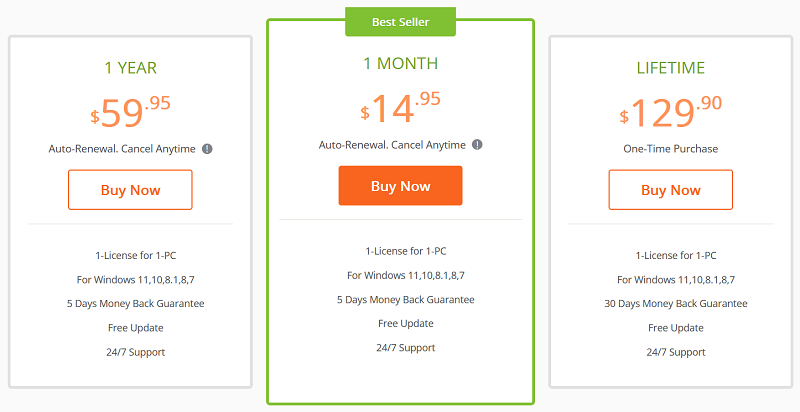Click Free Update in 1 Year card
Screen dimensions: 800x412
point(136,328)
